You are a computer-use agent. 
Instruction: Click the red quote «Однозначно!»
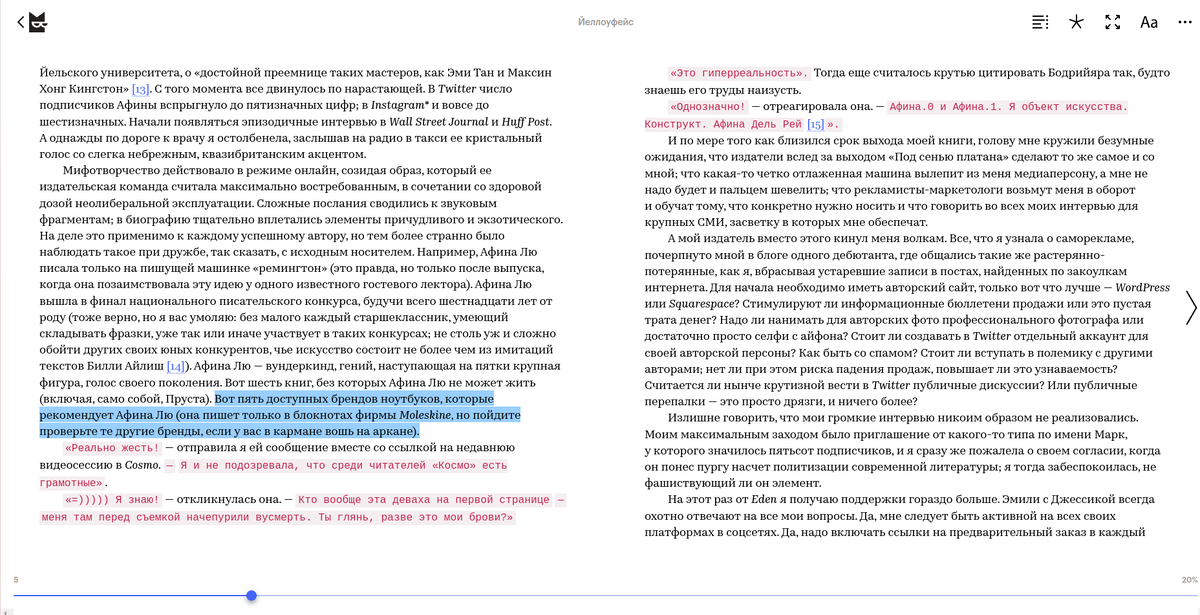point(709,106)
